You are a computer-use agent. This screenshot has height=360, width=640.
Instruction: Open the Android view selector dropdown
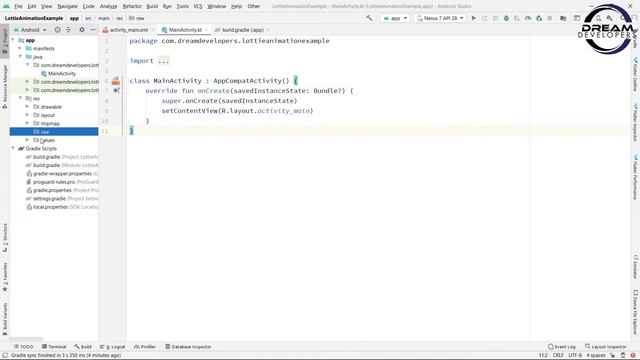(30, 30)
